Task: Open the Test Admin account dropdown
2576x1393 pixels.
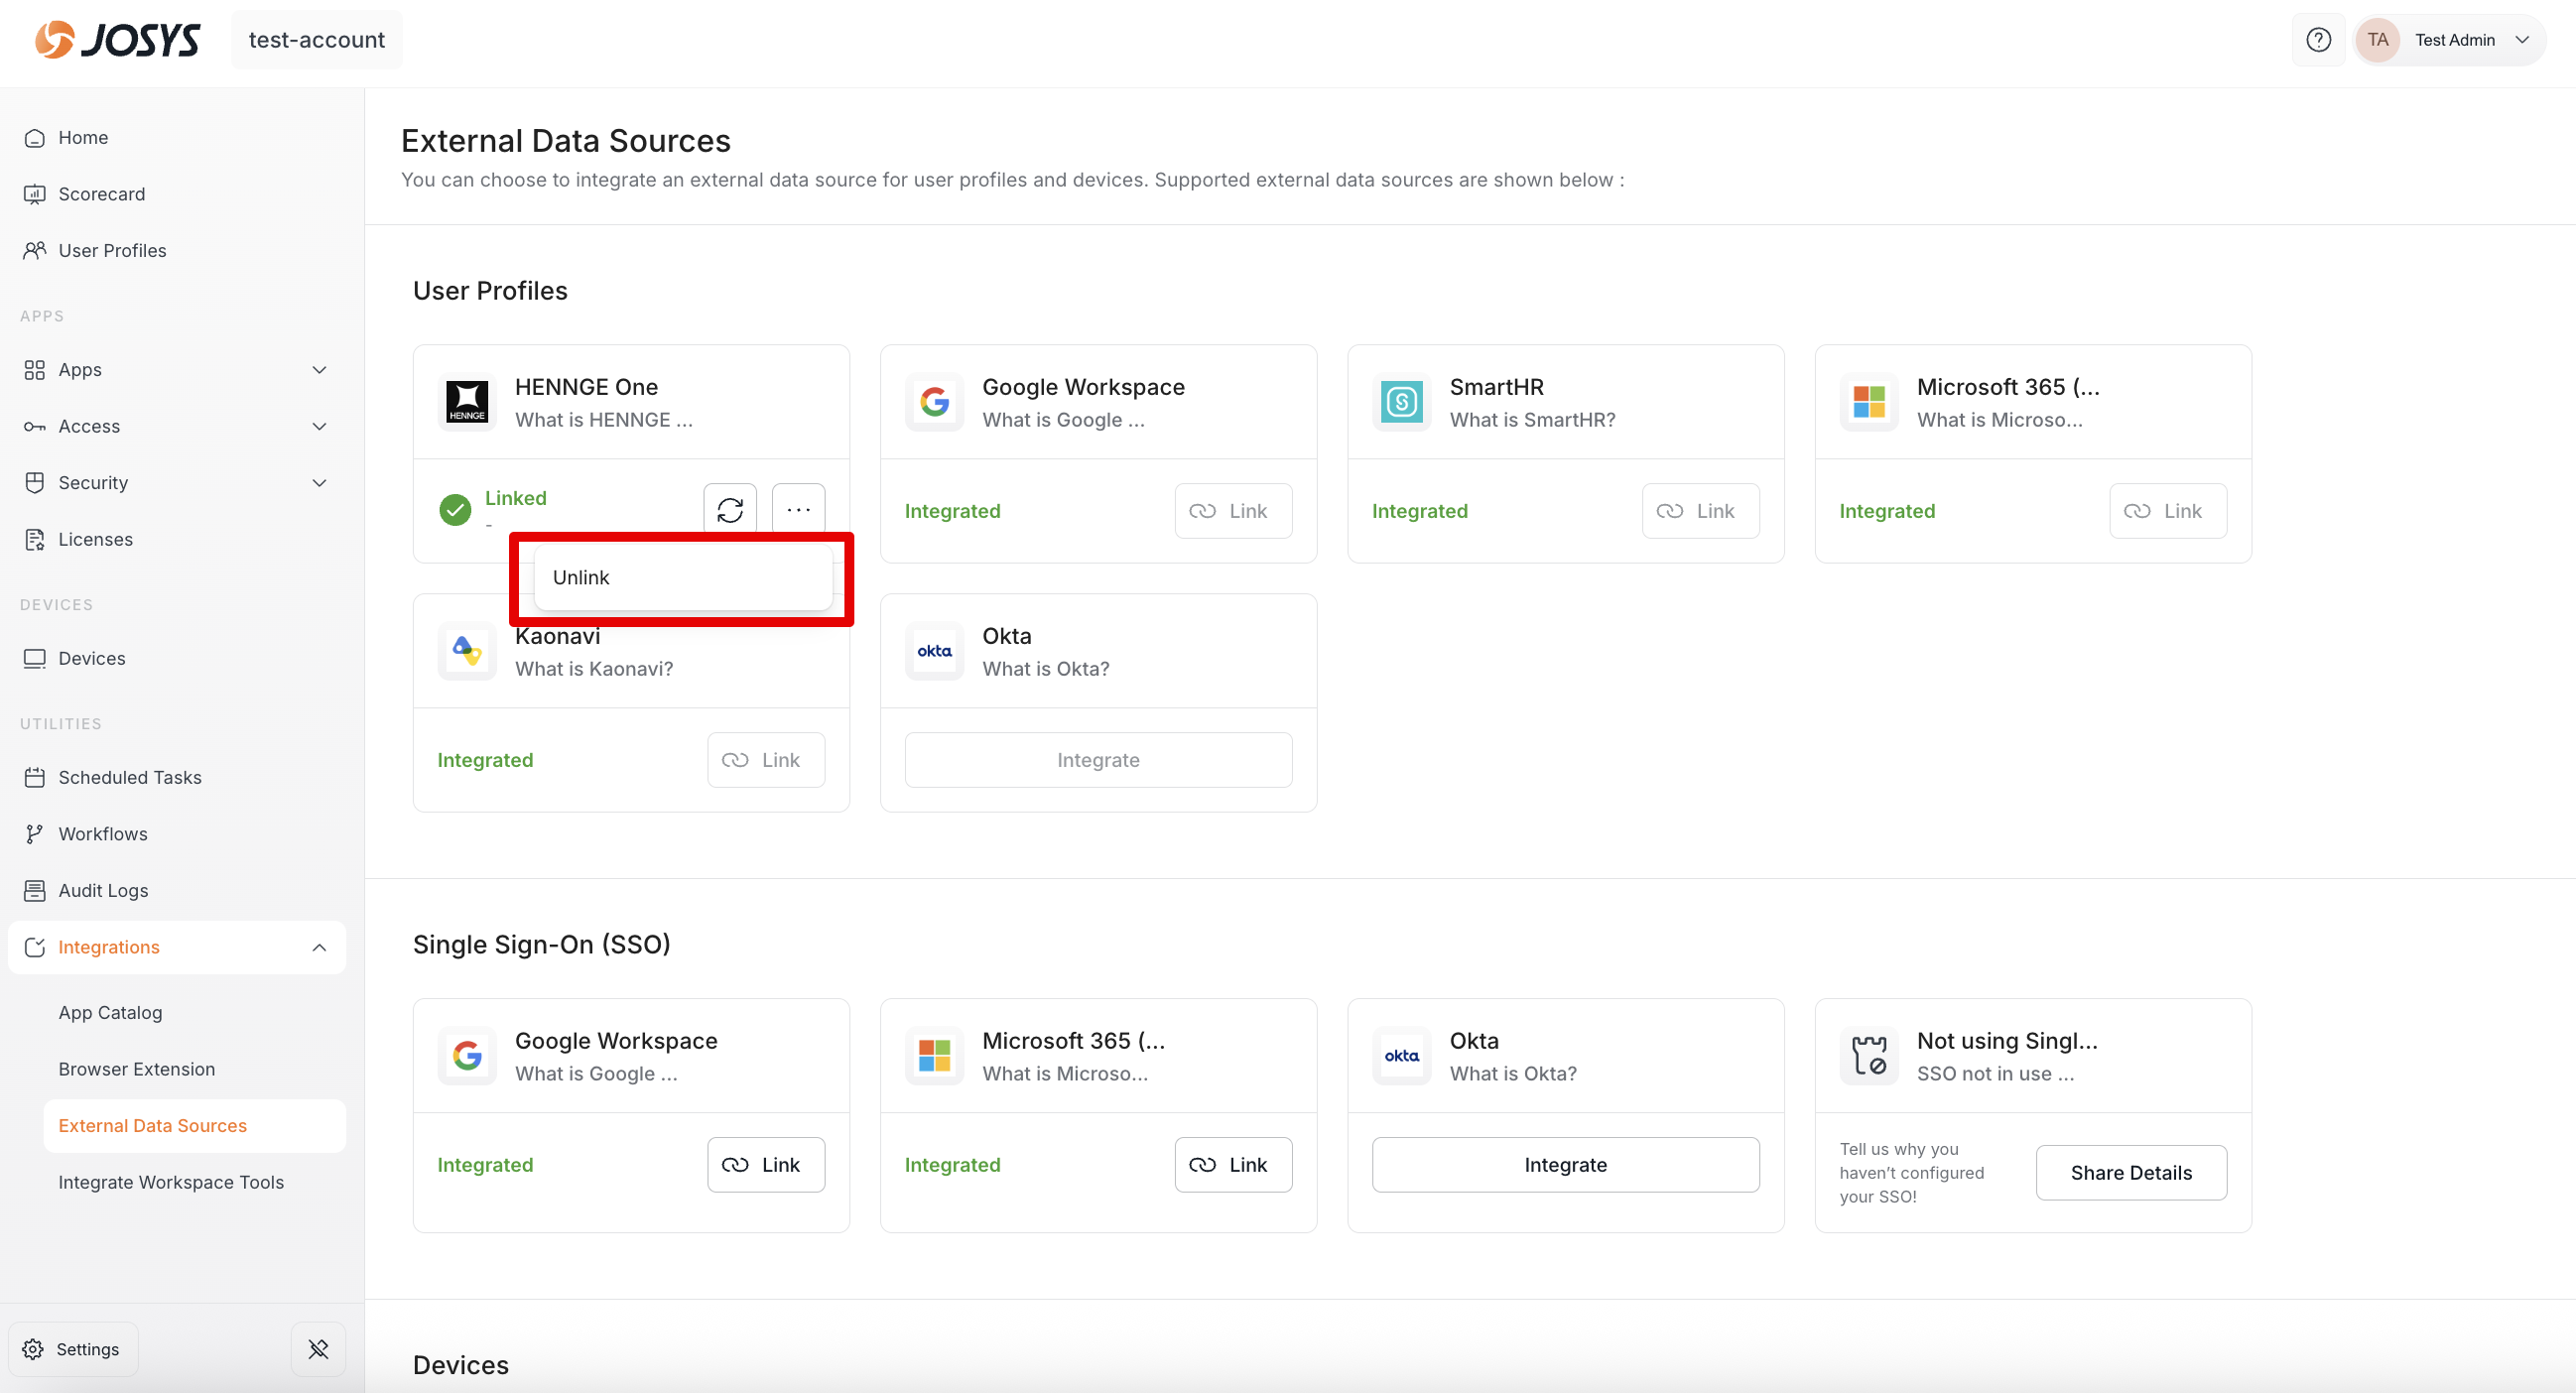Action: (x=2450, y=40)
